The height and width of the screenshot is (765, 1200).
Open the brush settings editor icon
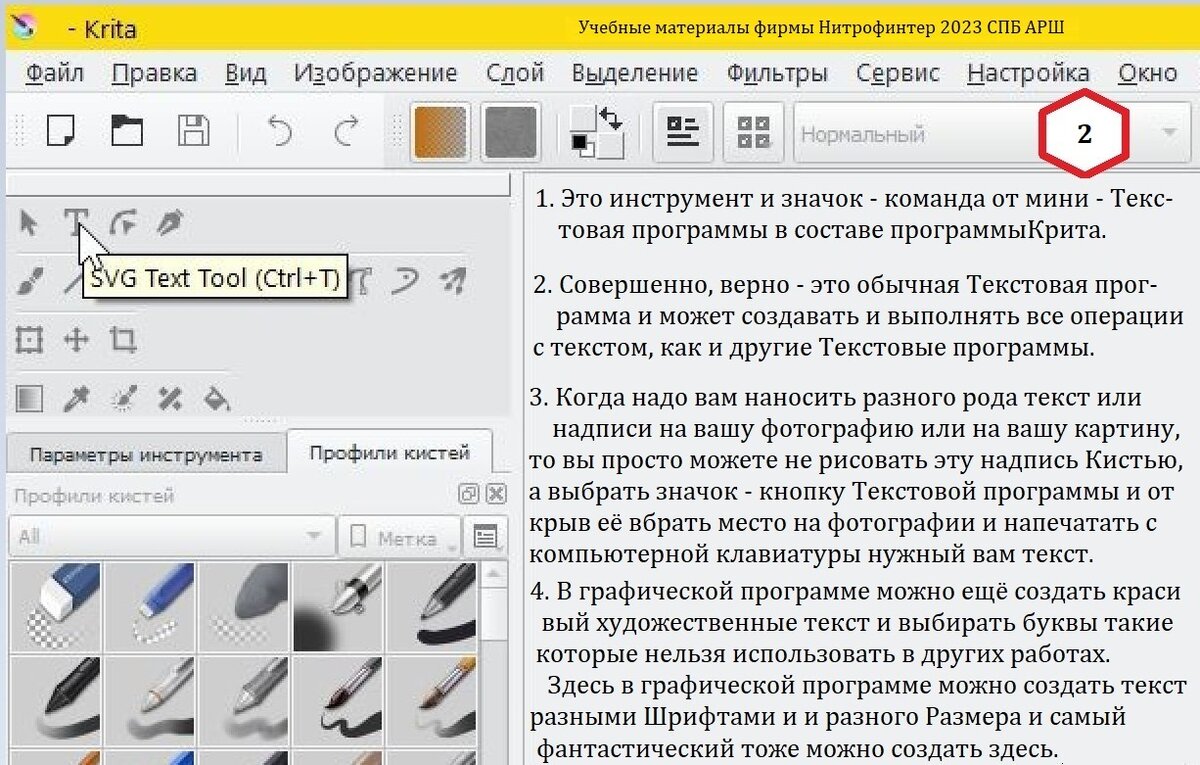click(x=683, y=131)
